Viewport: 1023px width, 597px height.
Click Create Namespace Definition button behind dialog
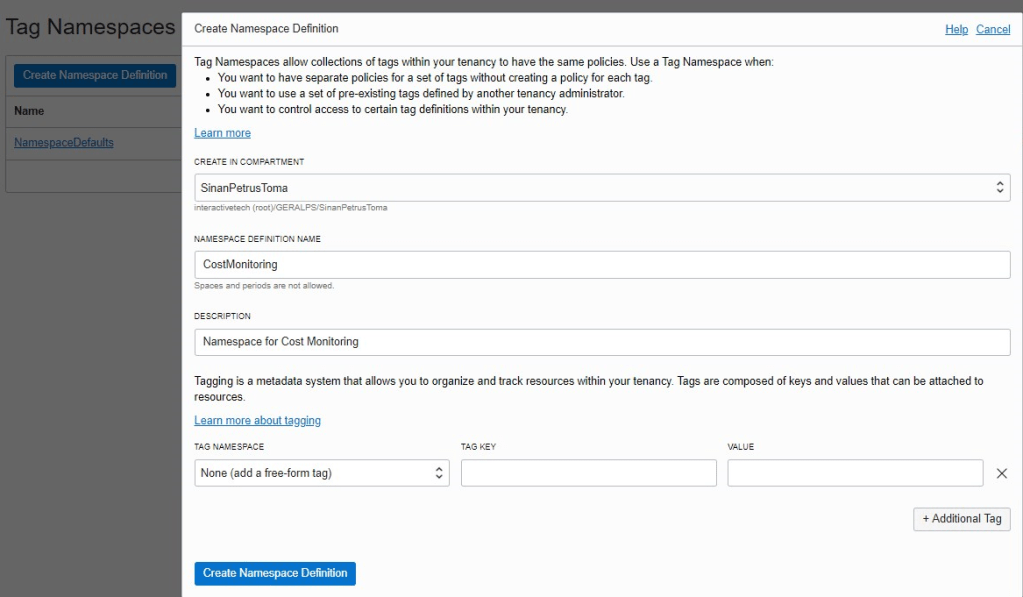(95, 75)
